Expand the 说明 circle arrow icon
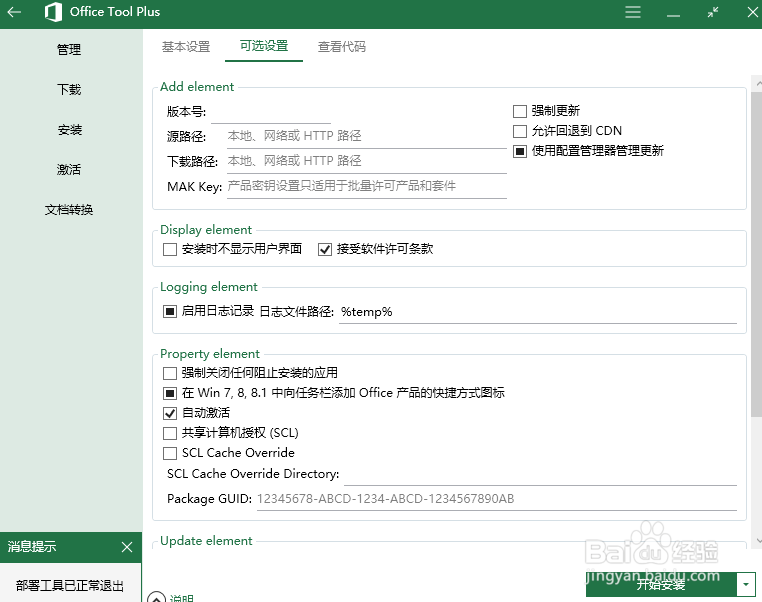Viewport: 762px width, 602px height. coord(156,598)
